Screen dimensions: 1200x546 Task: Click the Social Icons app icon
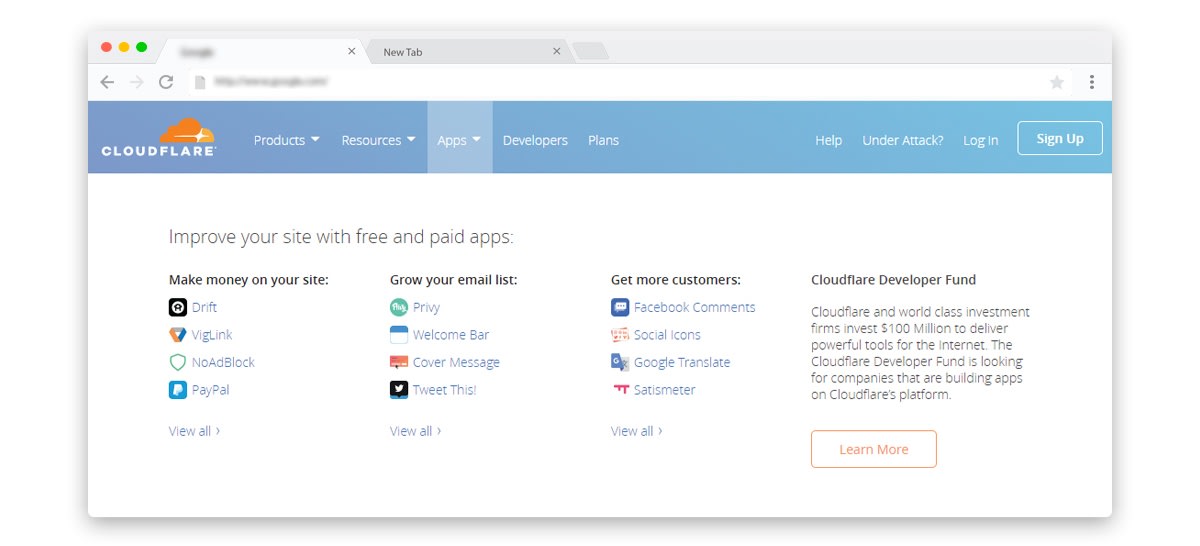click(x=620, y=335)
